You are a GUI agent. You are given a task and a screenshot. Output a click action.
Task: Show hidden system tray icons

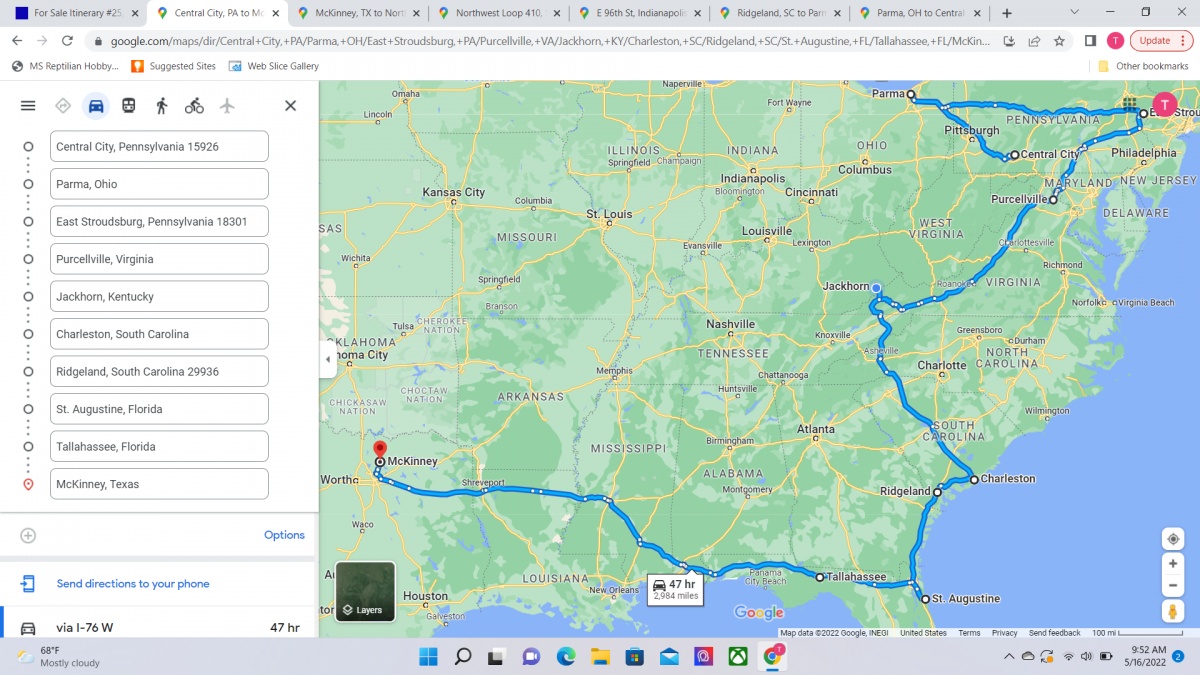tap(1008, 656)
